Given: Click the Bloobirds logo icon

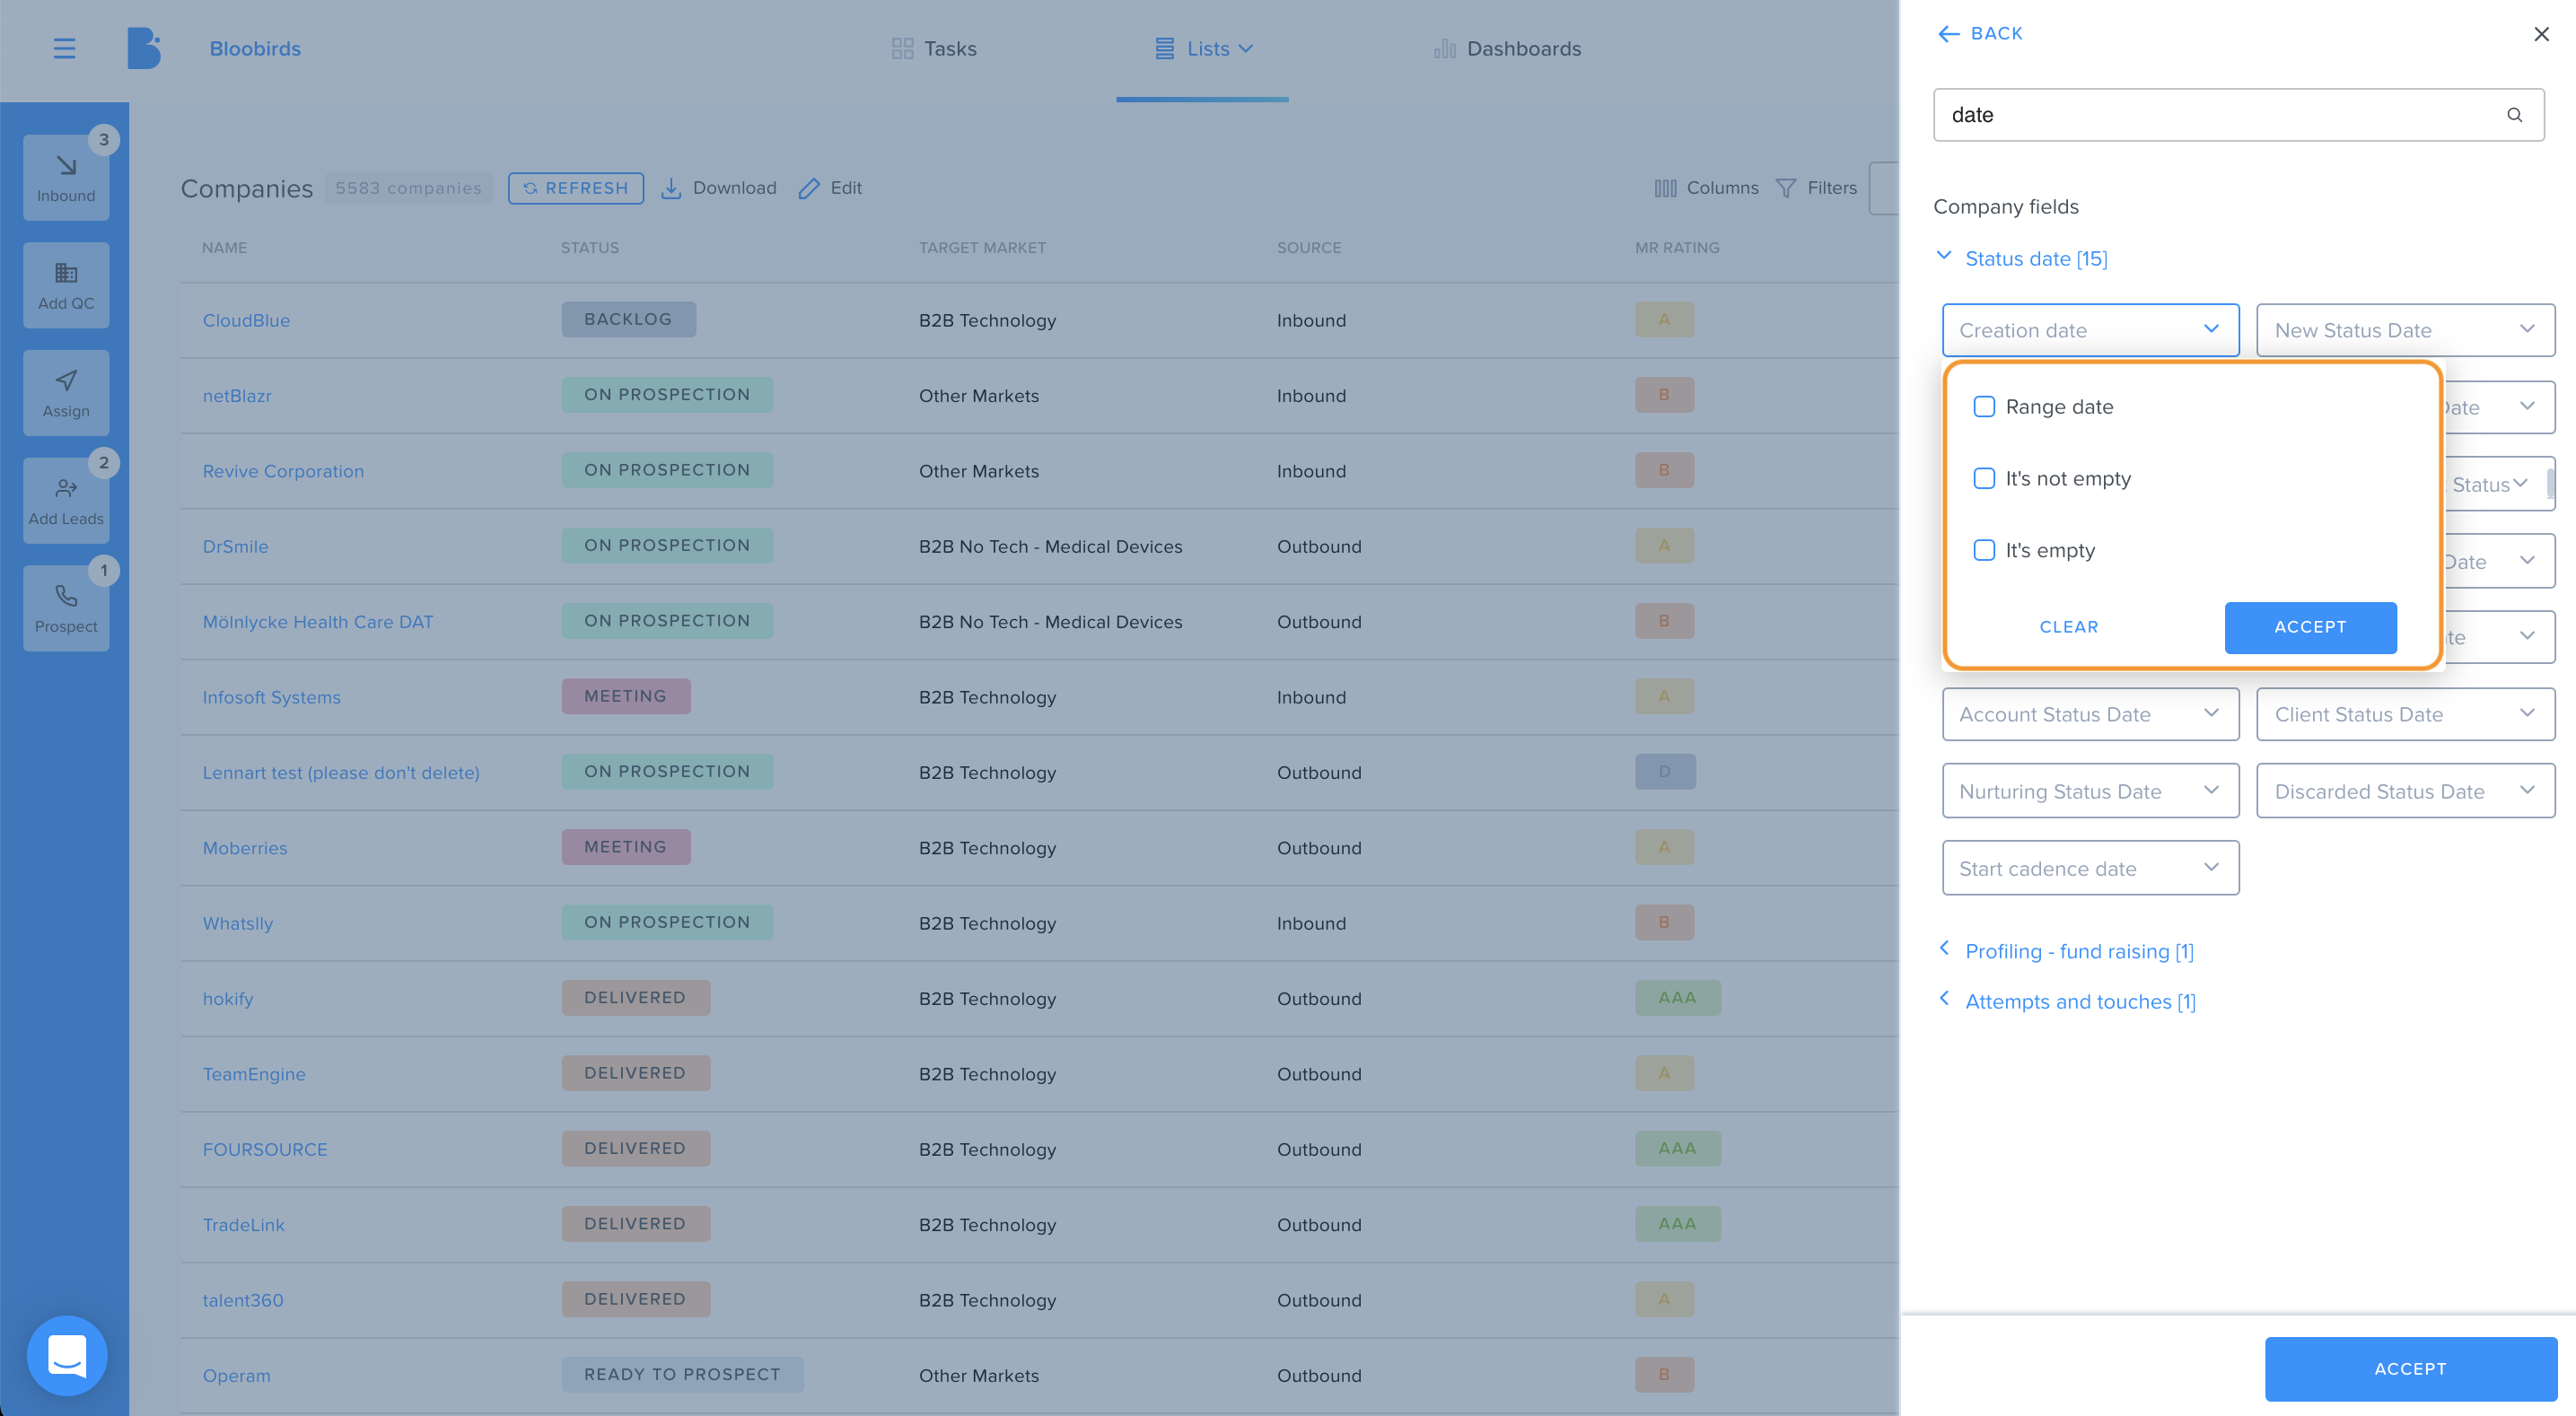Looking at the screenshot, I should 143,48.
